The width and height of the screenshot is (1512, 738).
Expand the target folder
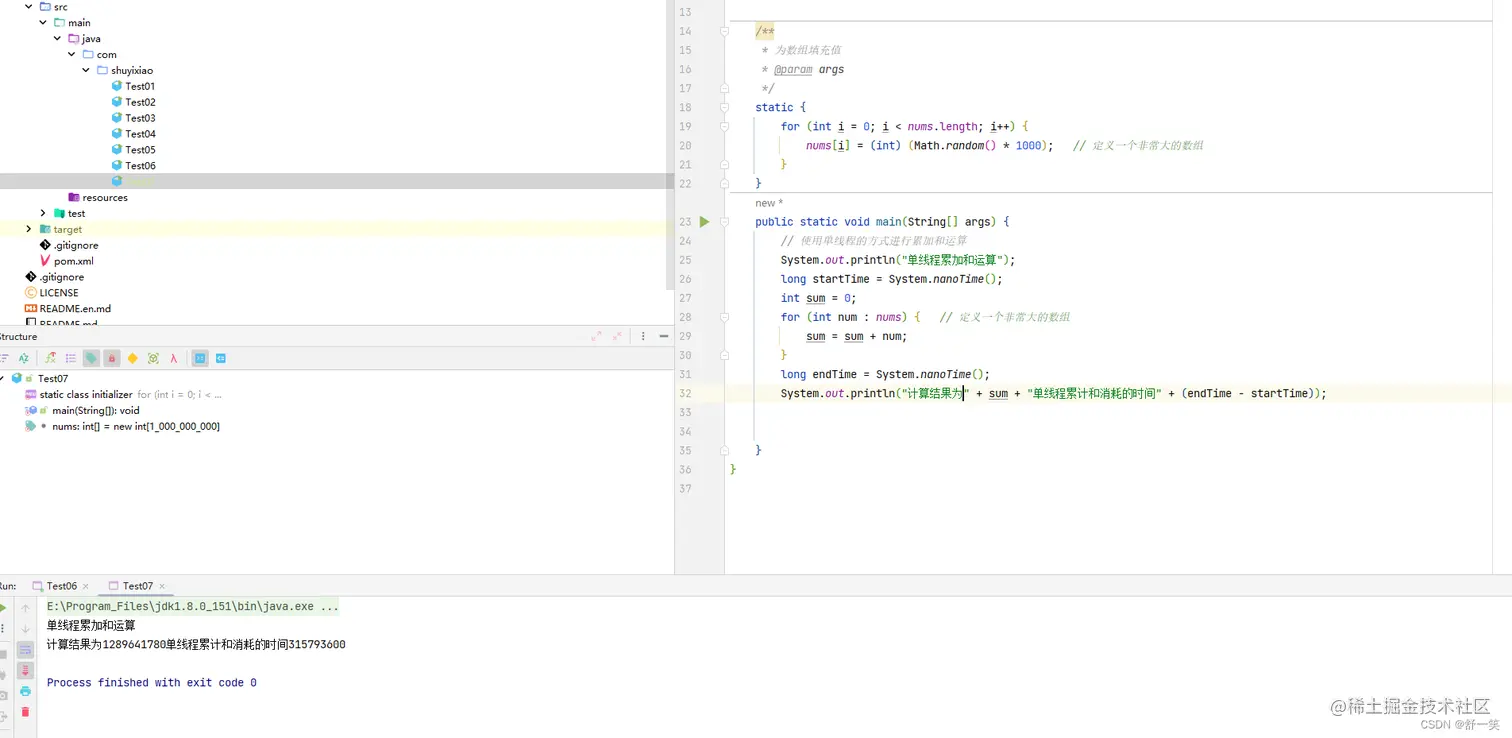[28, 229]
